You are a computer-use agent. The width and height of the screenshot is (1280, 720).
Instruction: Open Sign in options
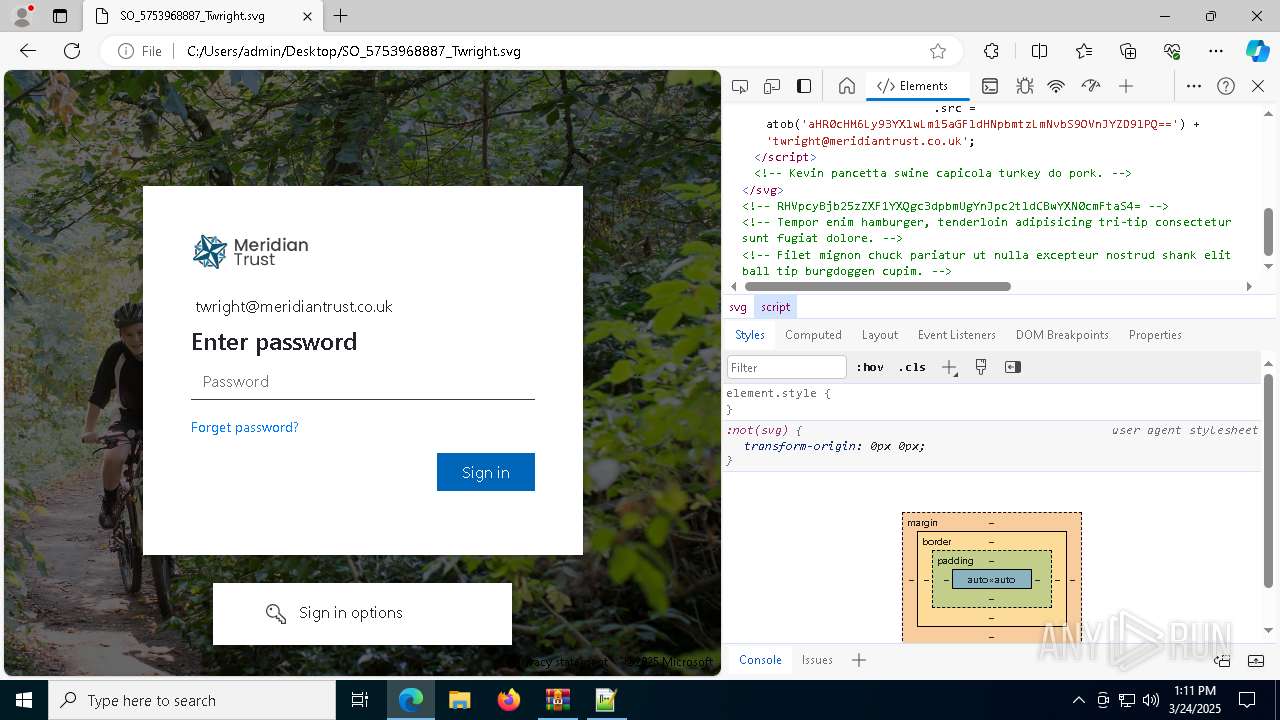pos(362,613)
